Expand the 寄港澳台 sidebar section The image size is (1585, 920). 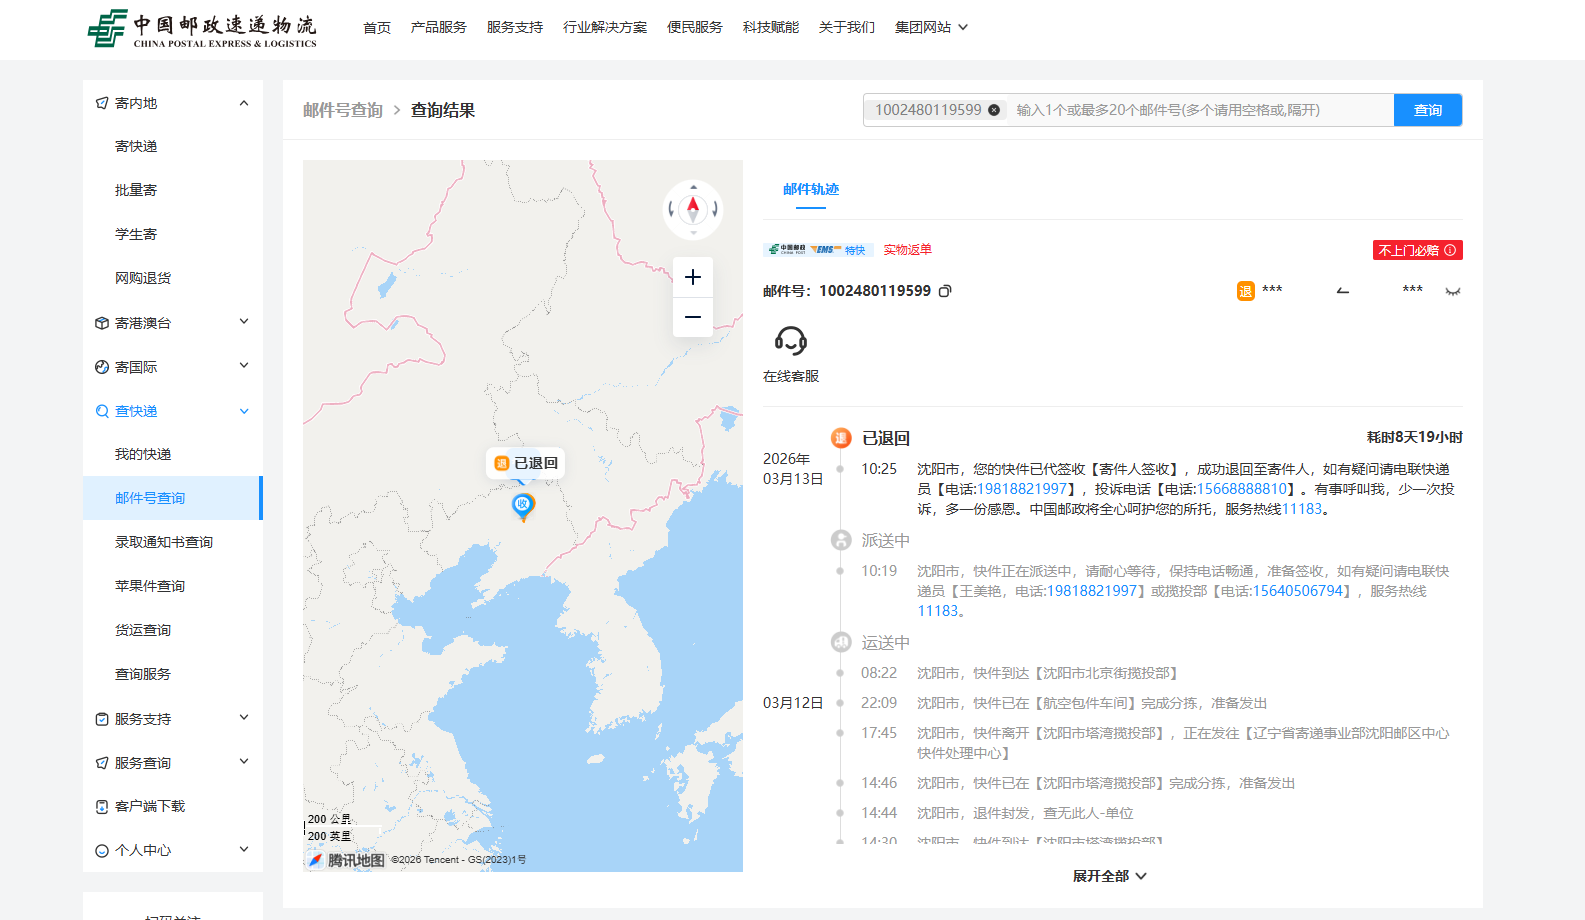pyautogui.click(x=243, y=322)
